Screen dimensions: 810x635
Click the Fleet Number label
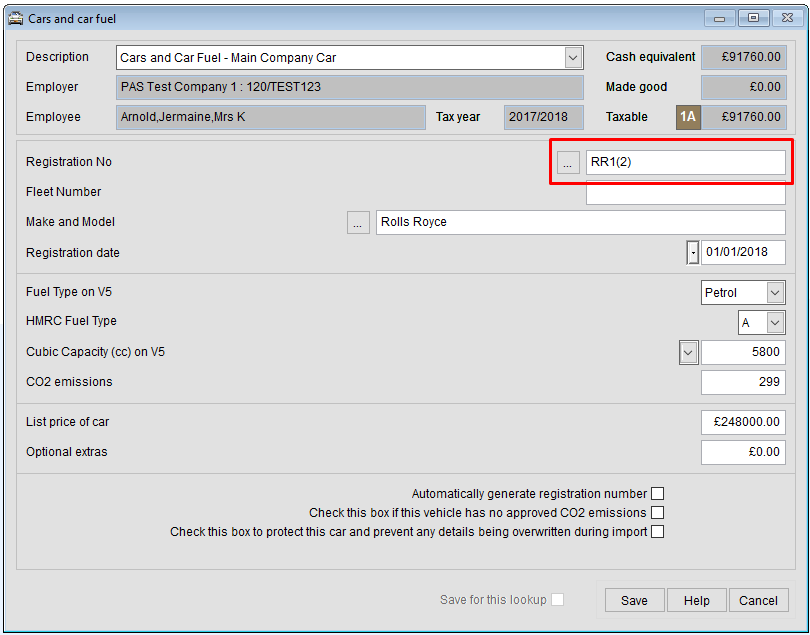coord(64,192)
